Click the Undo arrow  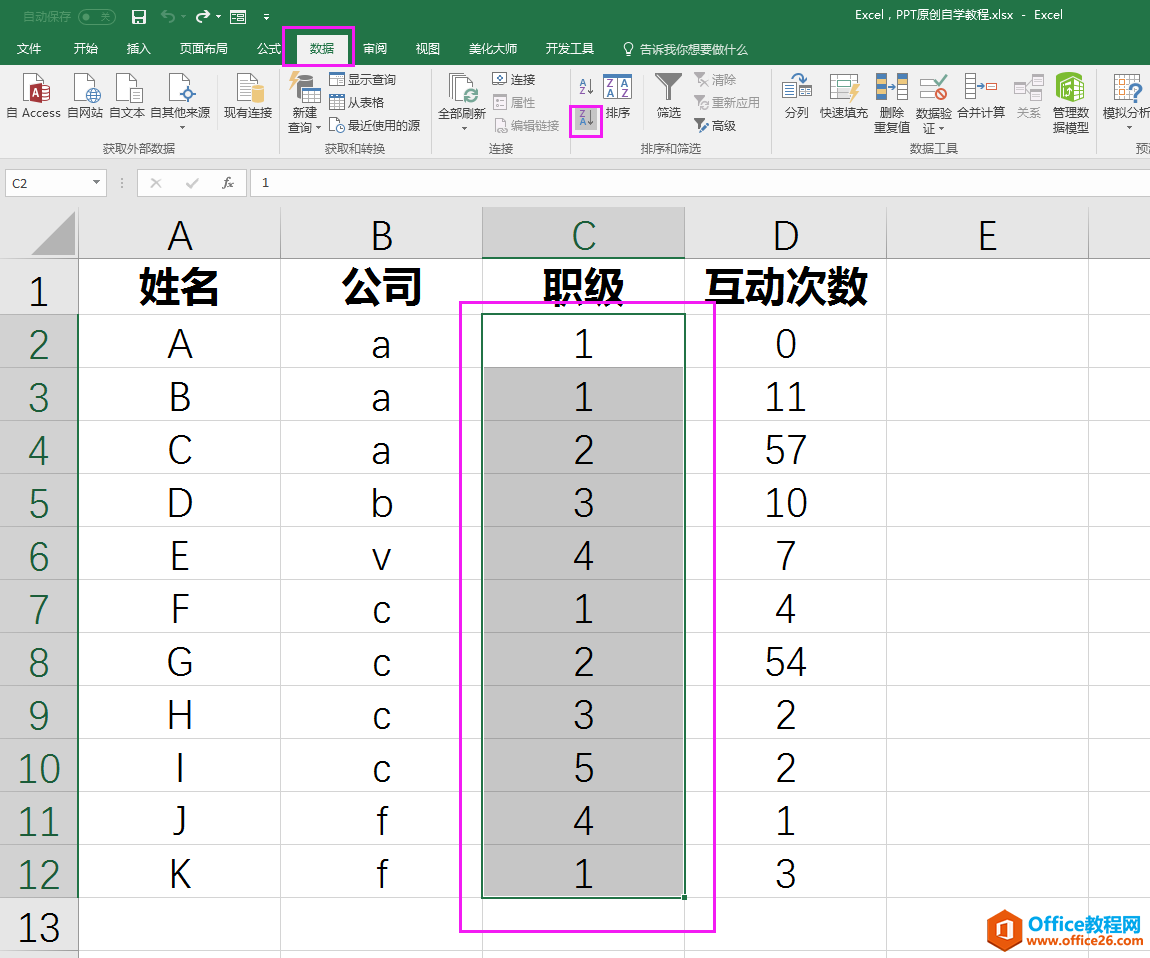click(168, 16)
